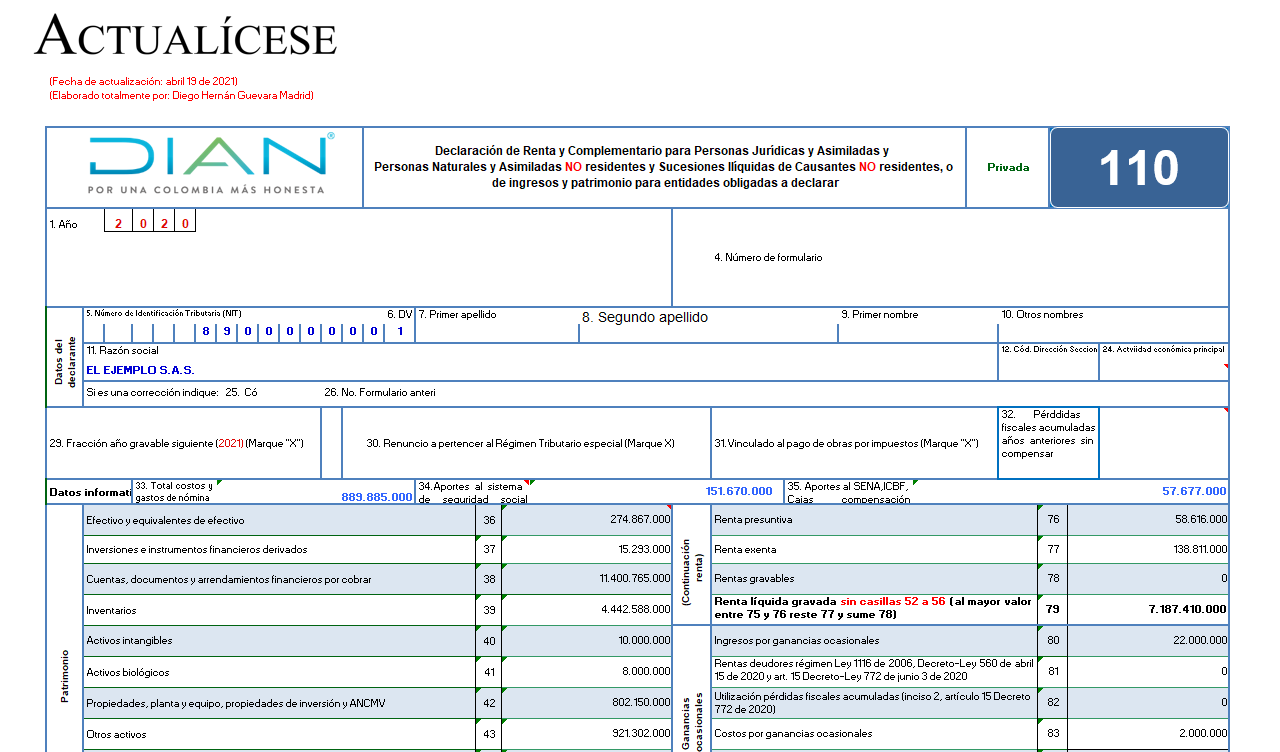The width and height of the screenshot is (1280, 752).
Task: Select the 'Fecha de actualización: abril 19 de 2021' text
Action: tap(143, 81)
